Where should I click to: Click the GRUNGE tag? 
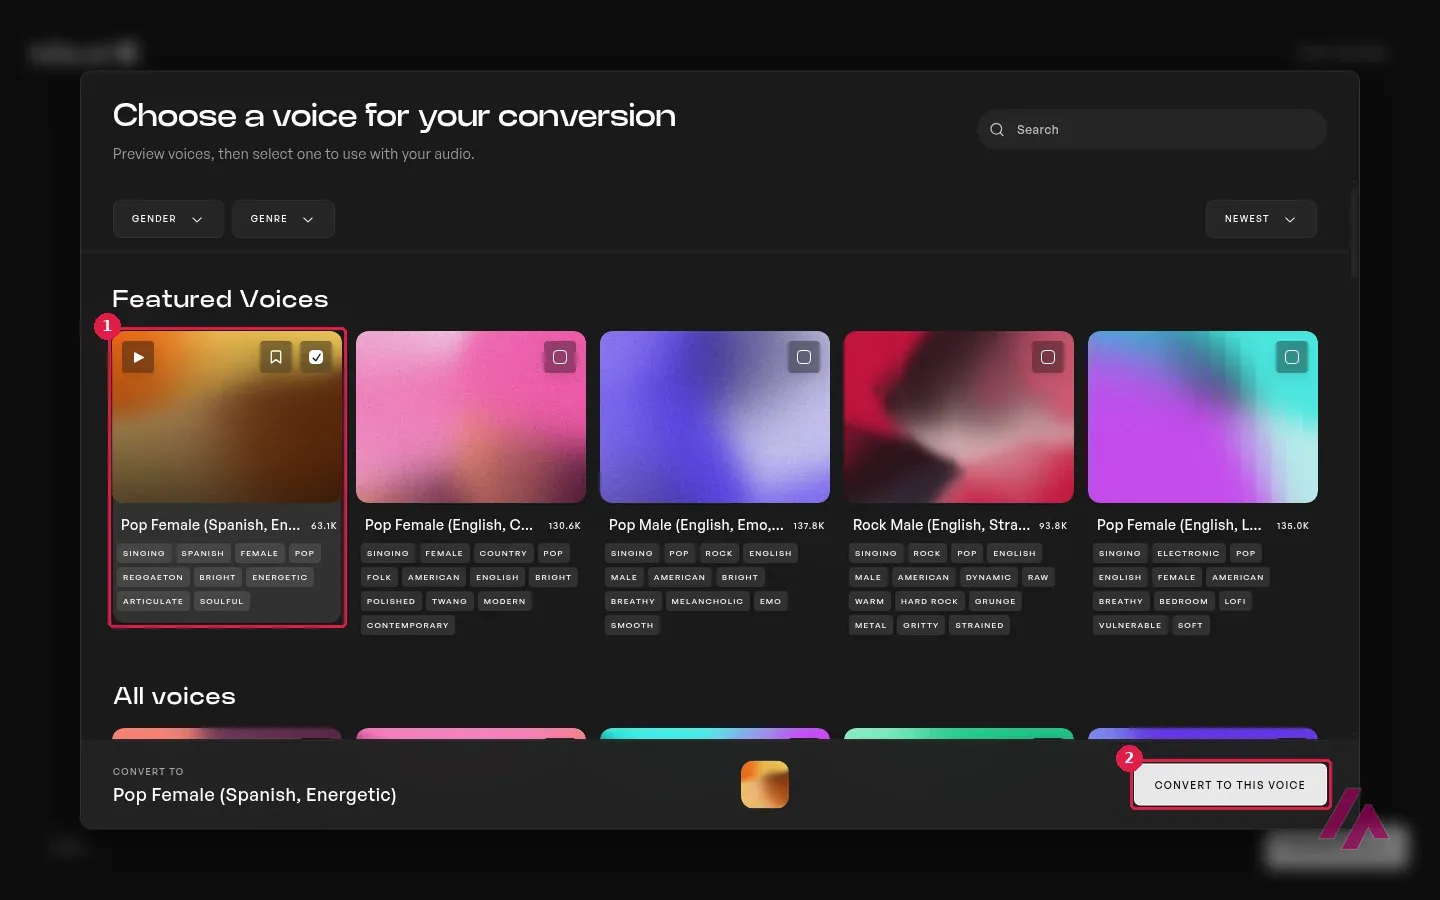995,601
